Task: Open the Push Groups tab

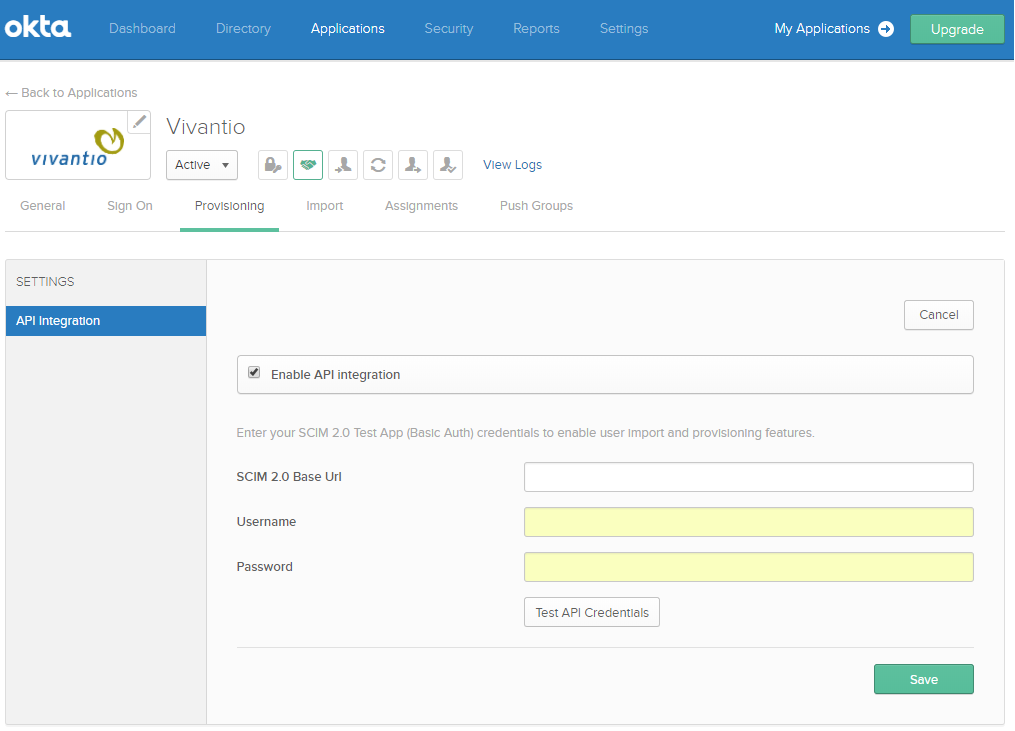Action: coord(537,206)
